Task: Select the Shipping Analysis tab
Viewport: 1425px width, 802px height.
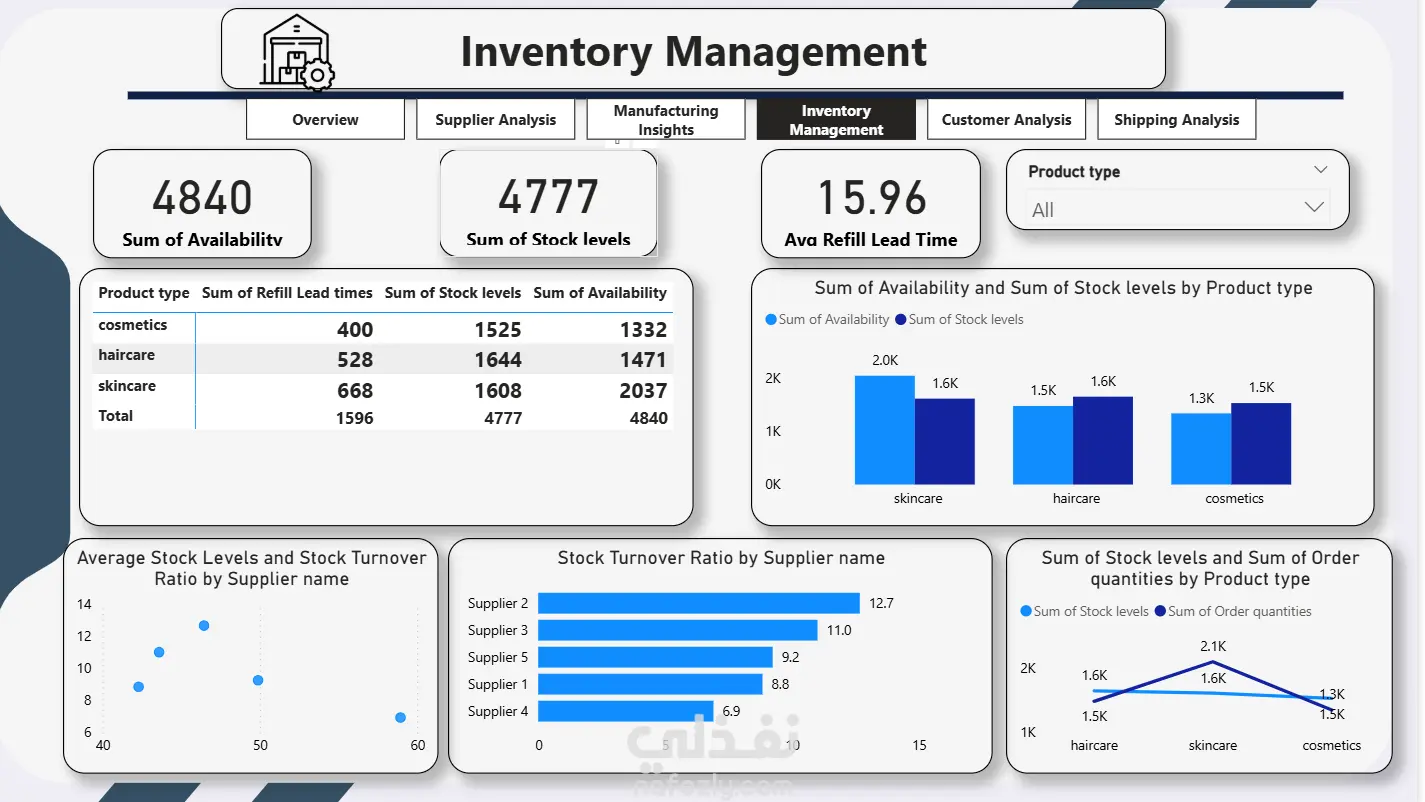Action: coord(1177,119)
